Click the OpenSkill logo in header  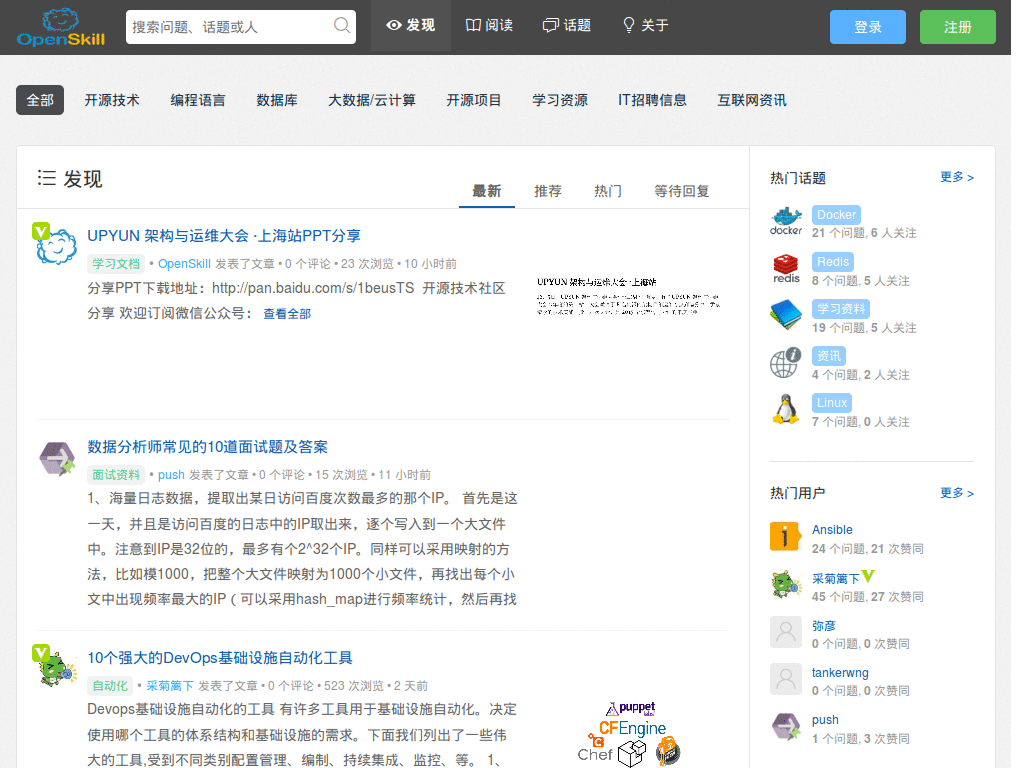(61, 27)
